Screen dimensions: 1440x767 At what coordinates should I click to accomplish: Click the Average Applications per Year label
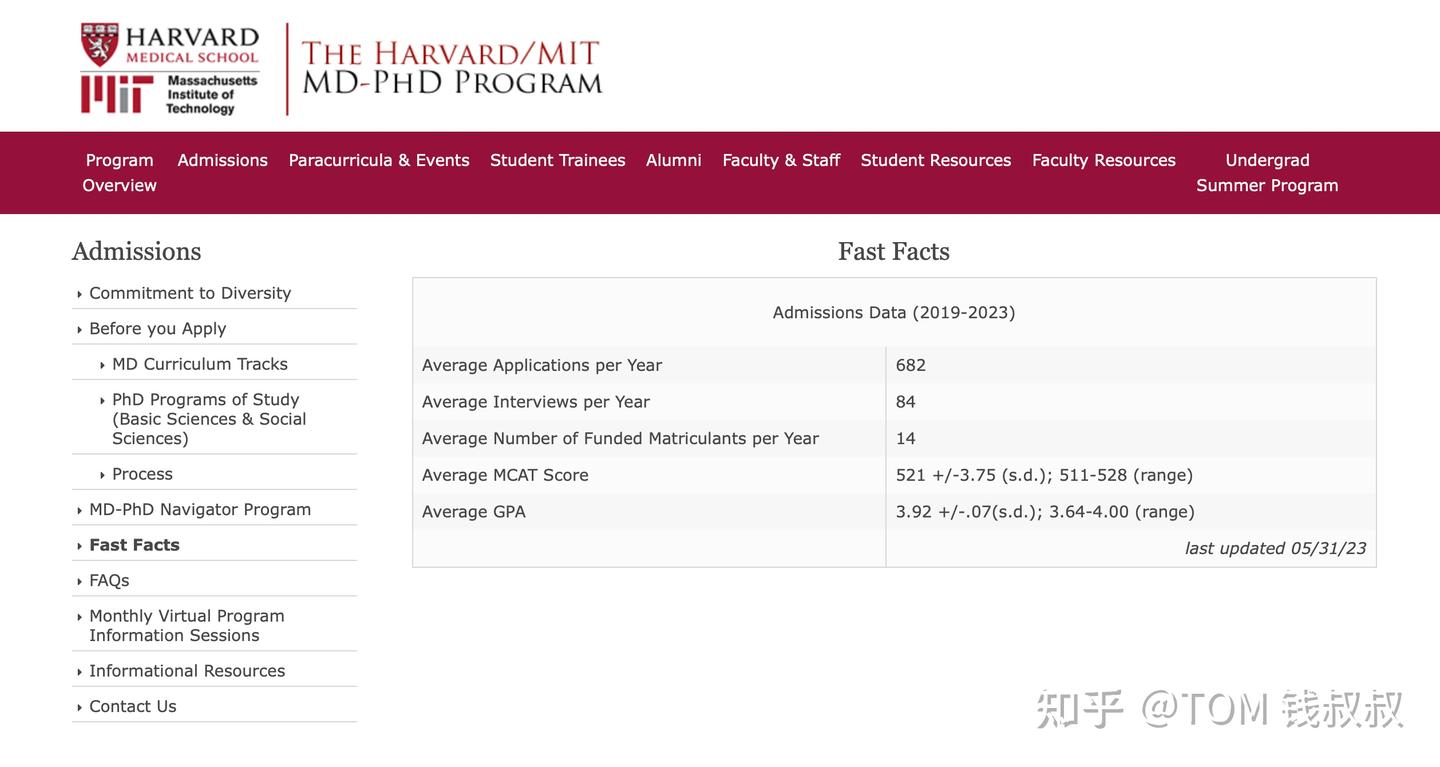542,365
